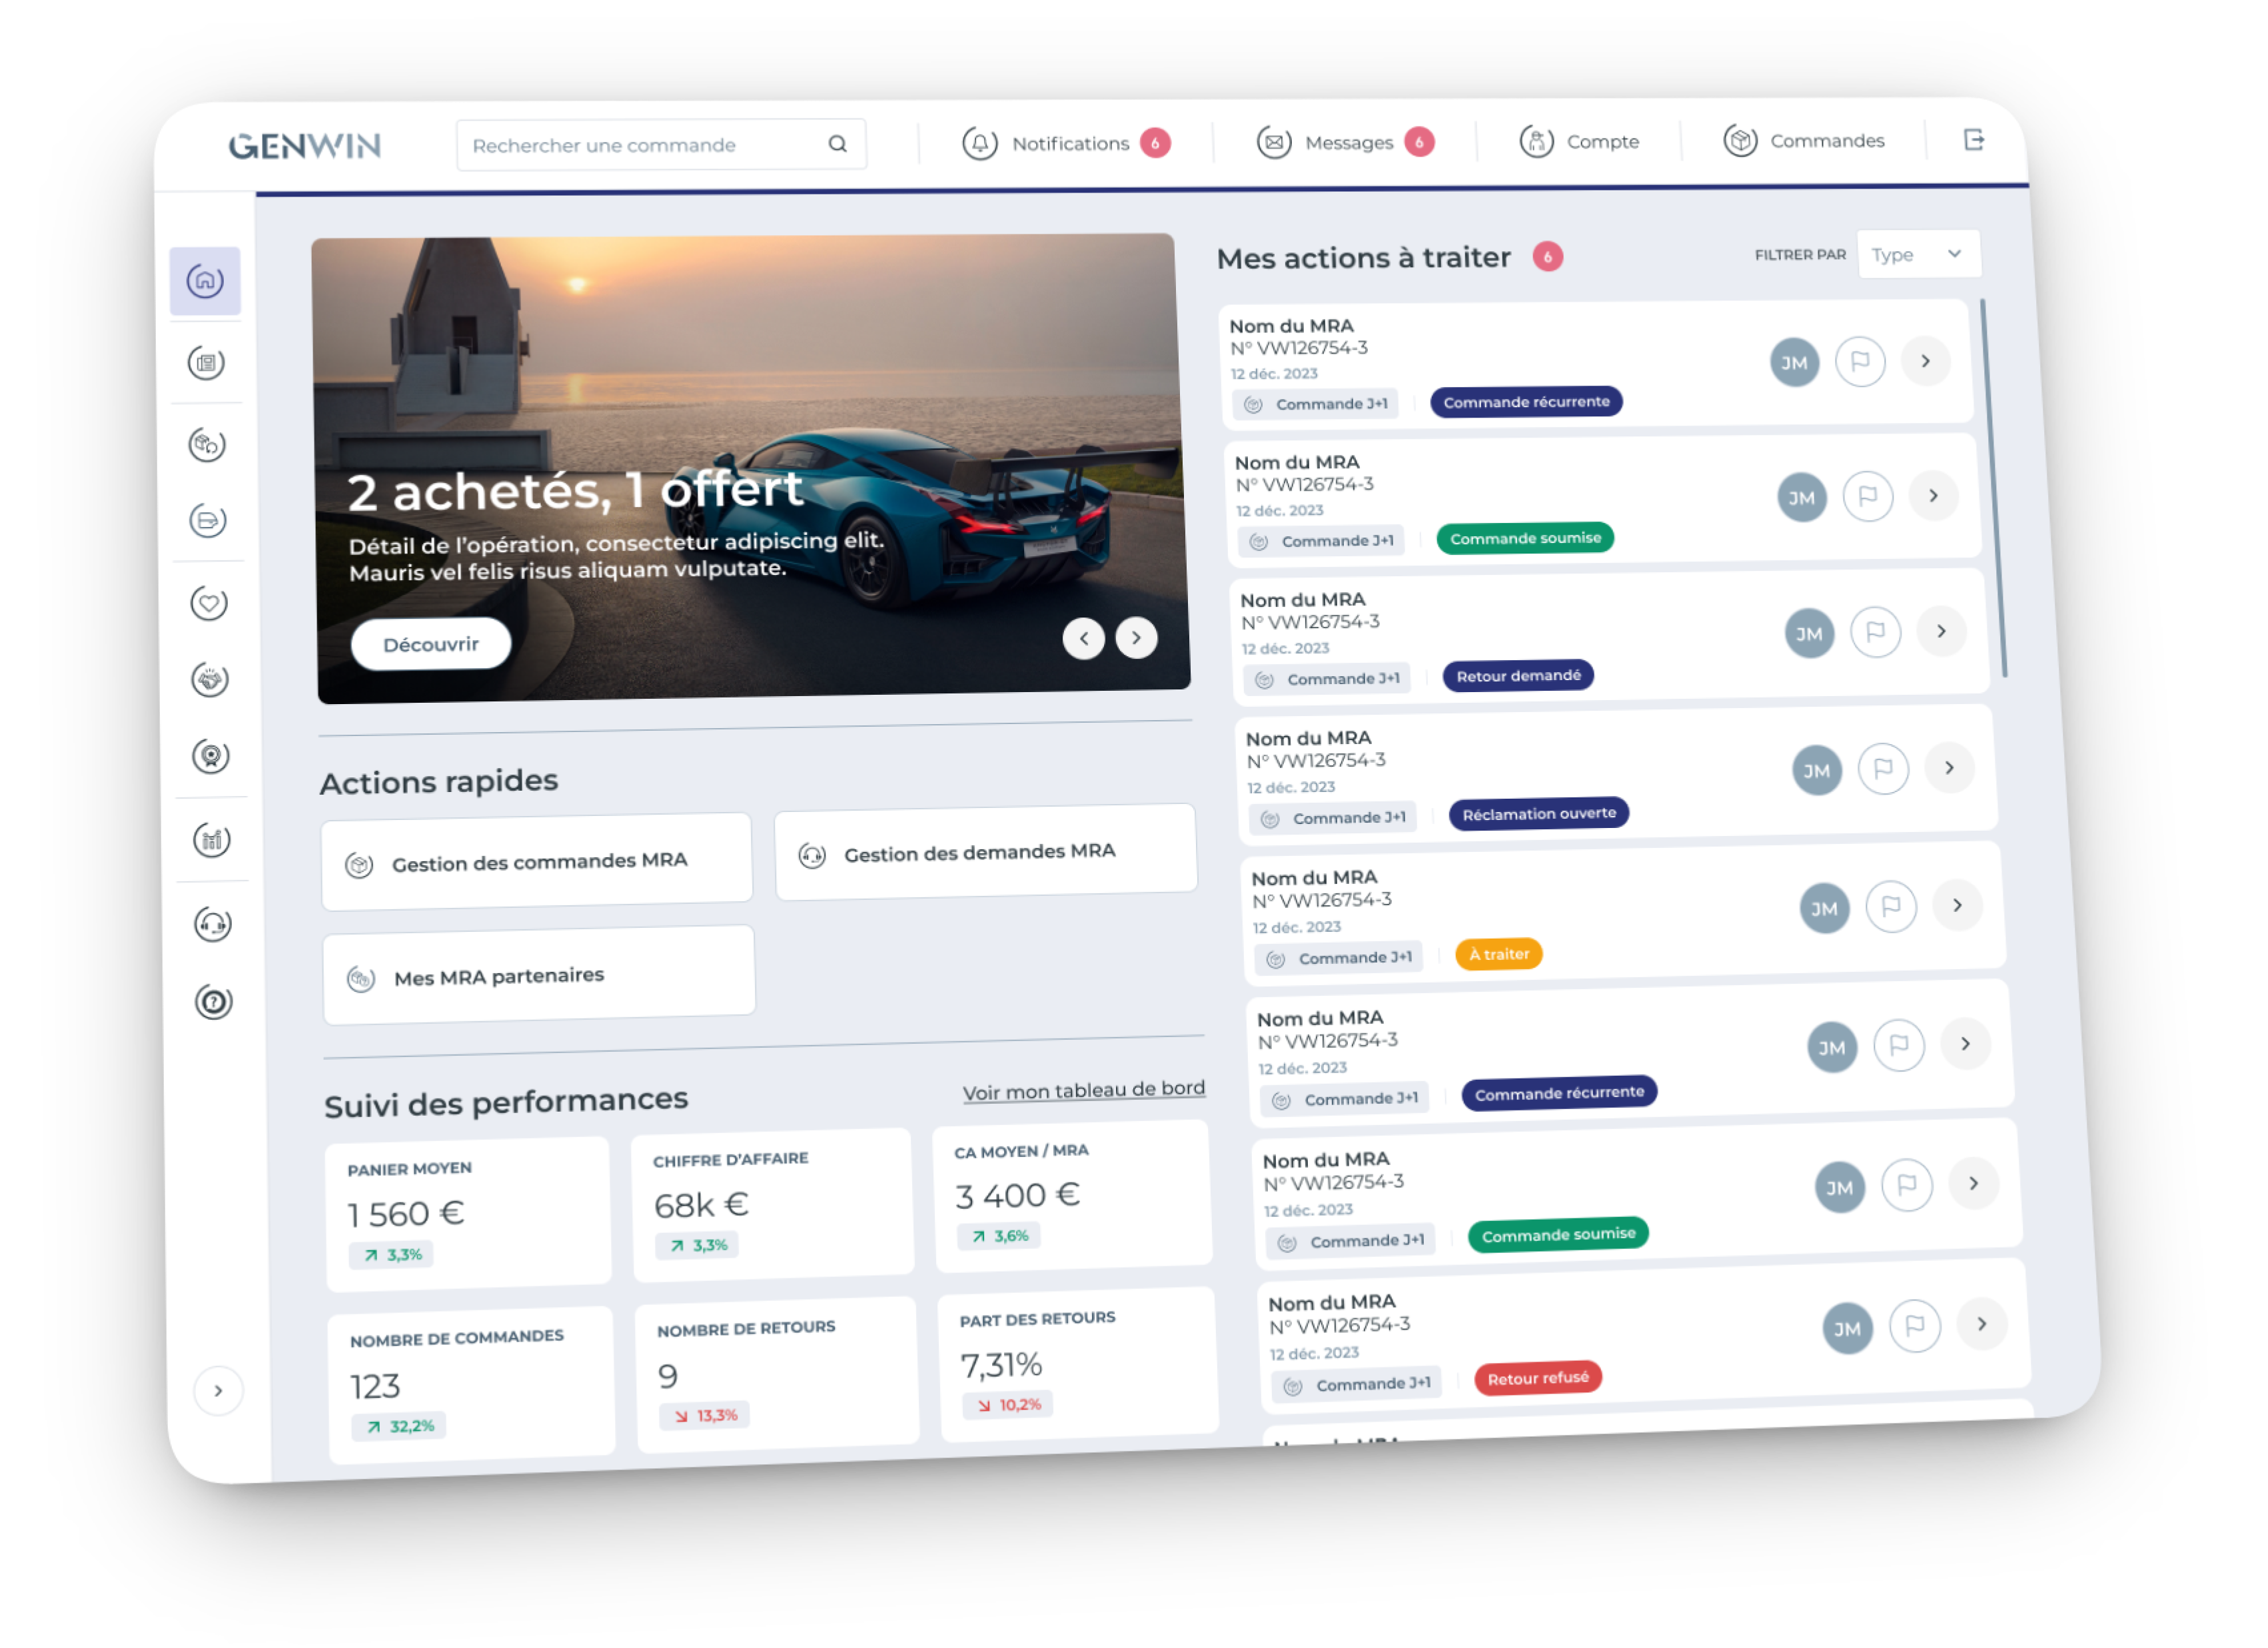Viewport: 2268px width, 1648px height.
Task: Click the 13,3% trend chip
Action: 705,1415
